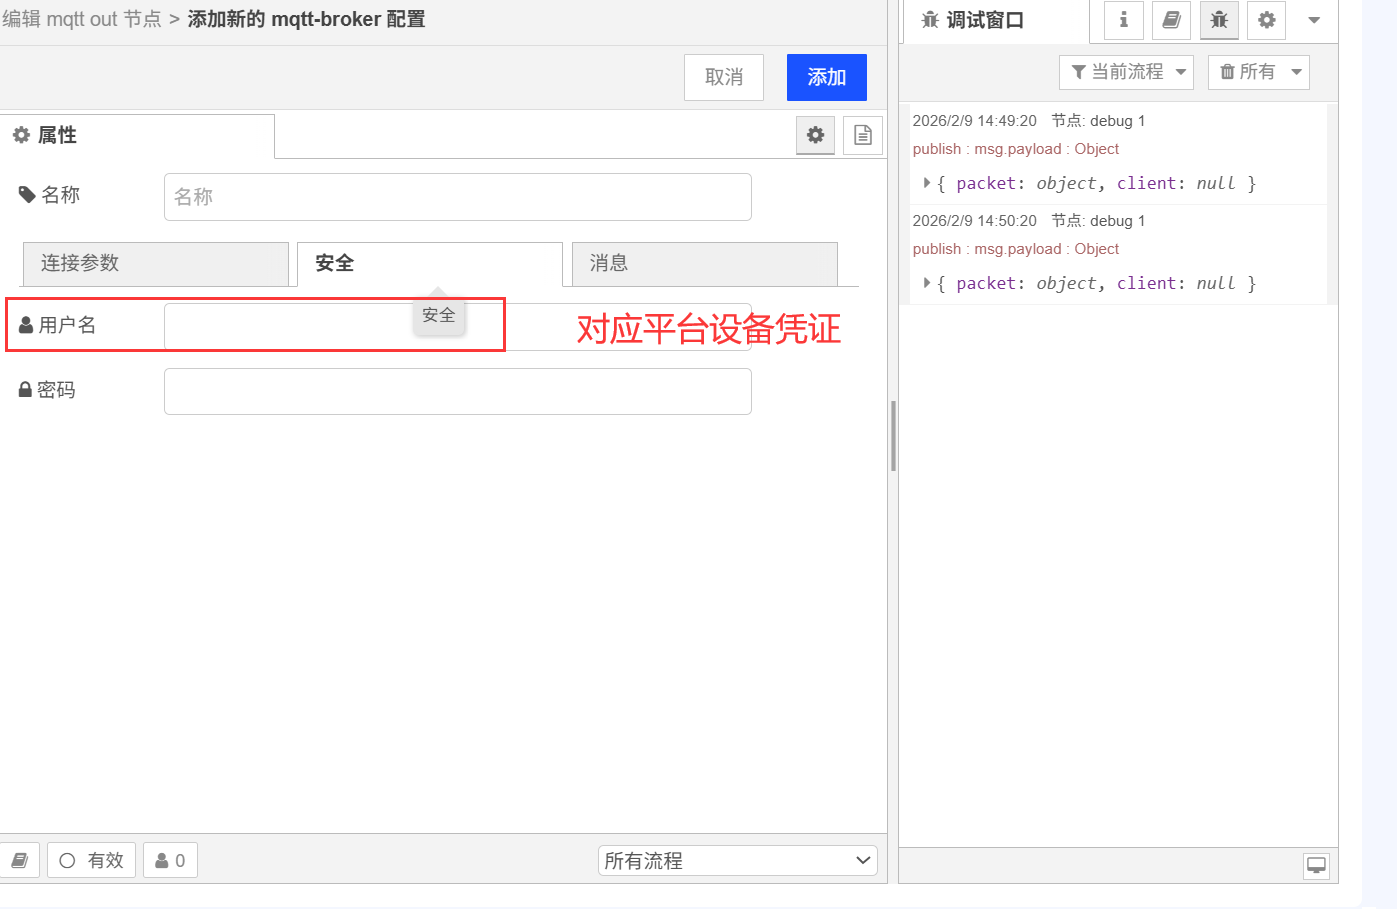
Task: Open configuration nodes gear sidebar icon
Action: pyautogui.click(x=1267, y=20)
